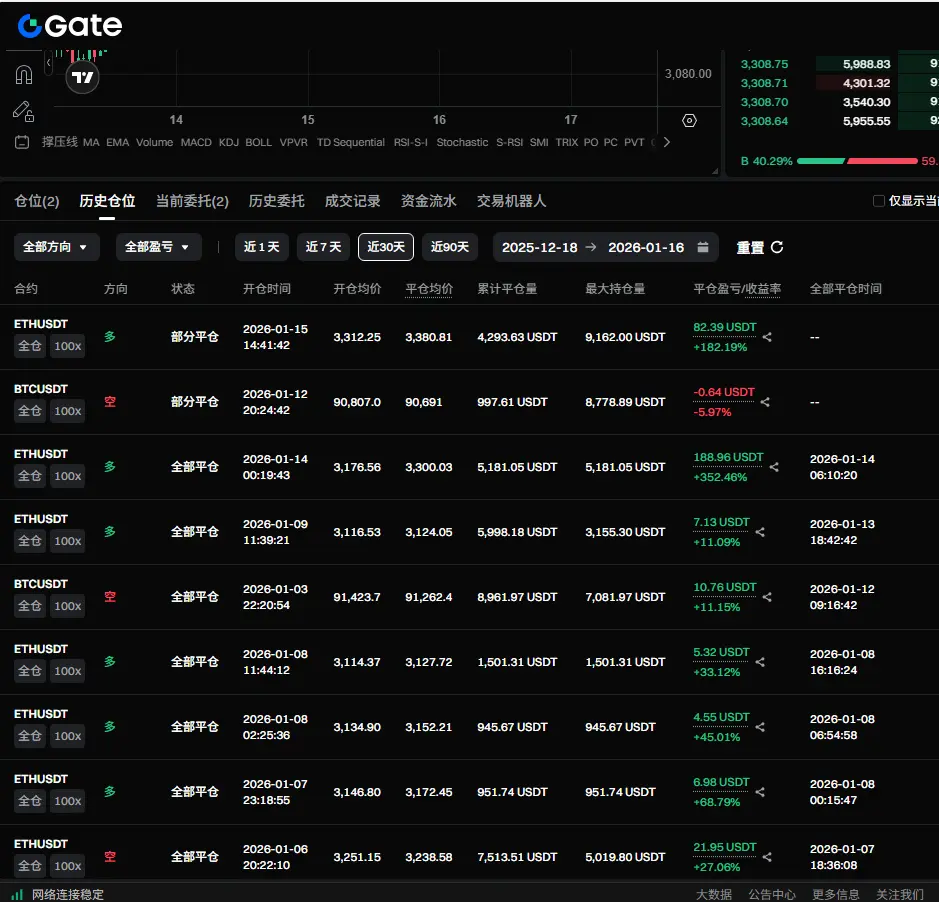
Task: Click order book price 3,308.75
Action: tap(764, 64)
